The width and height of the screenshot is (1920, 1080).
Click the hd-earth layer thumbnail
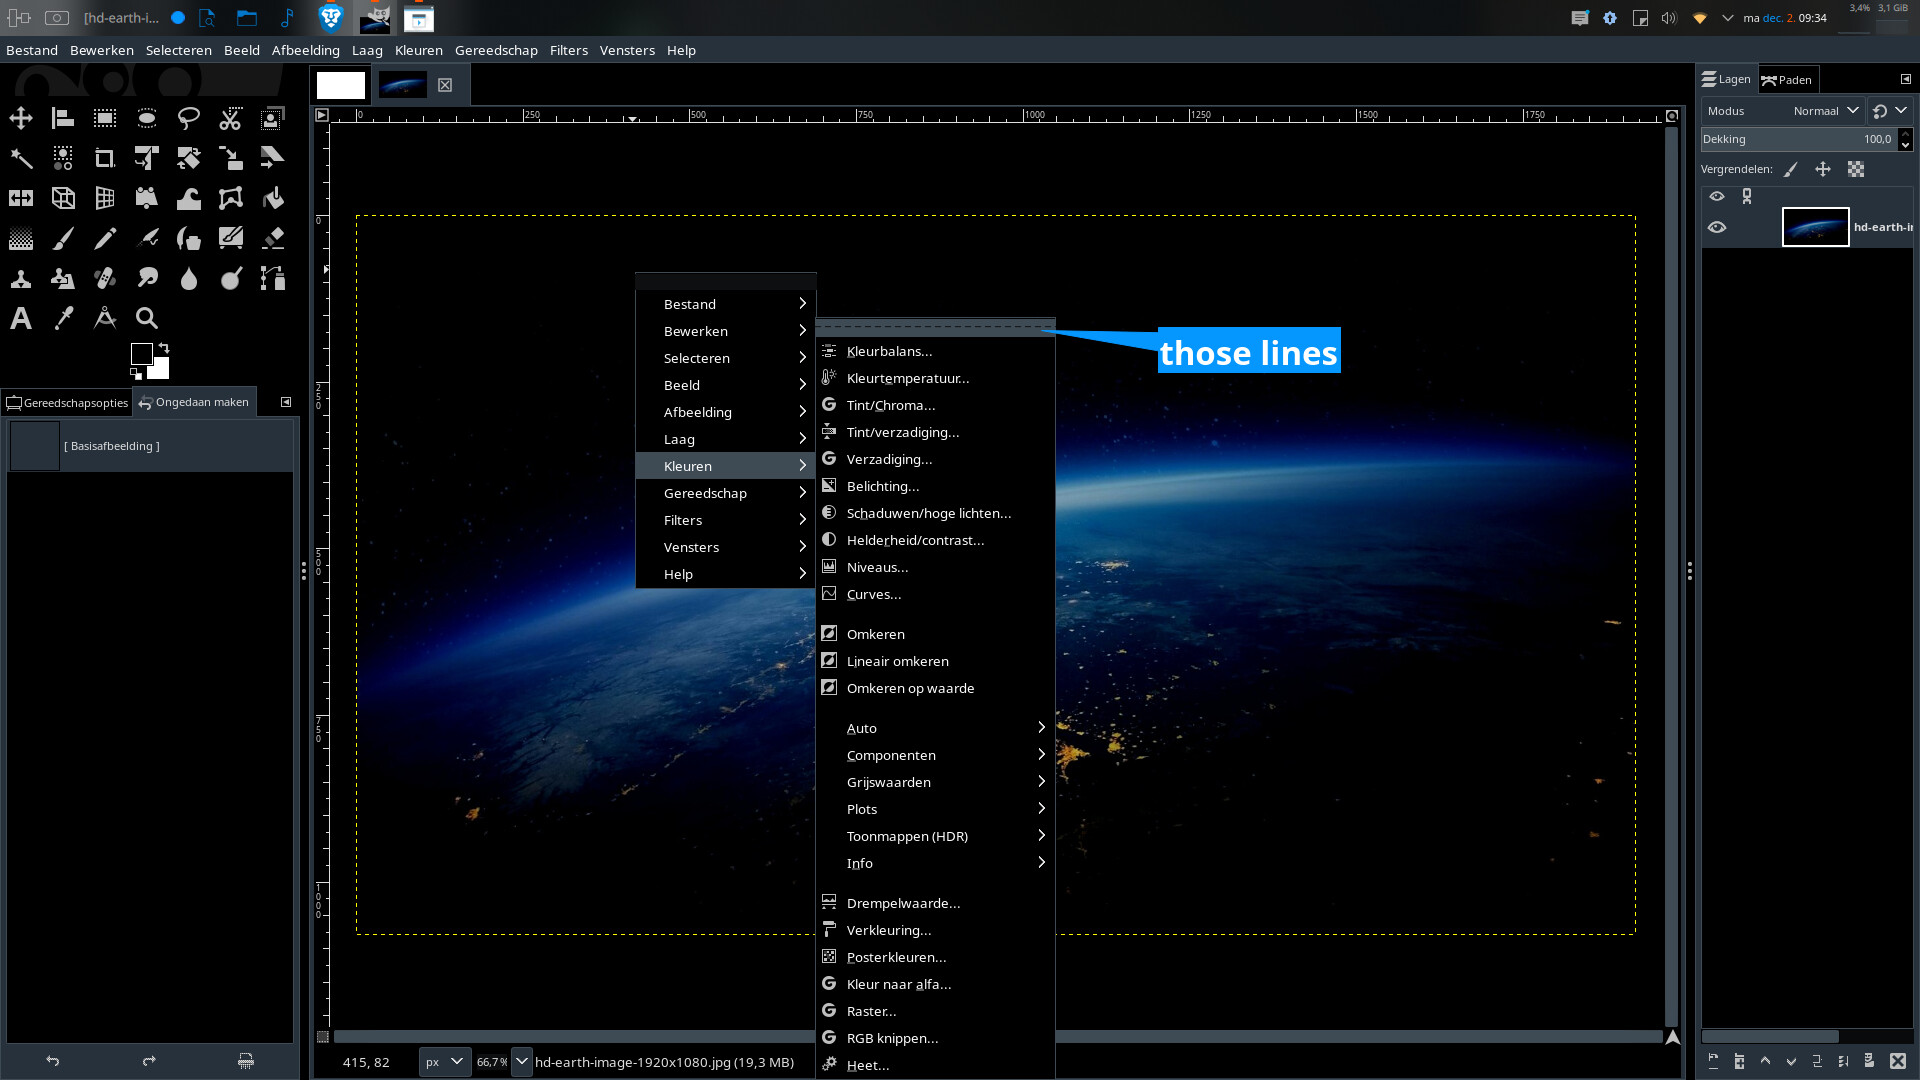[x=1815, y=227]
